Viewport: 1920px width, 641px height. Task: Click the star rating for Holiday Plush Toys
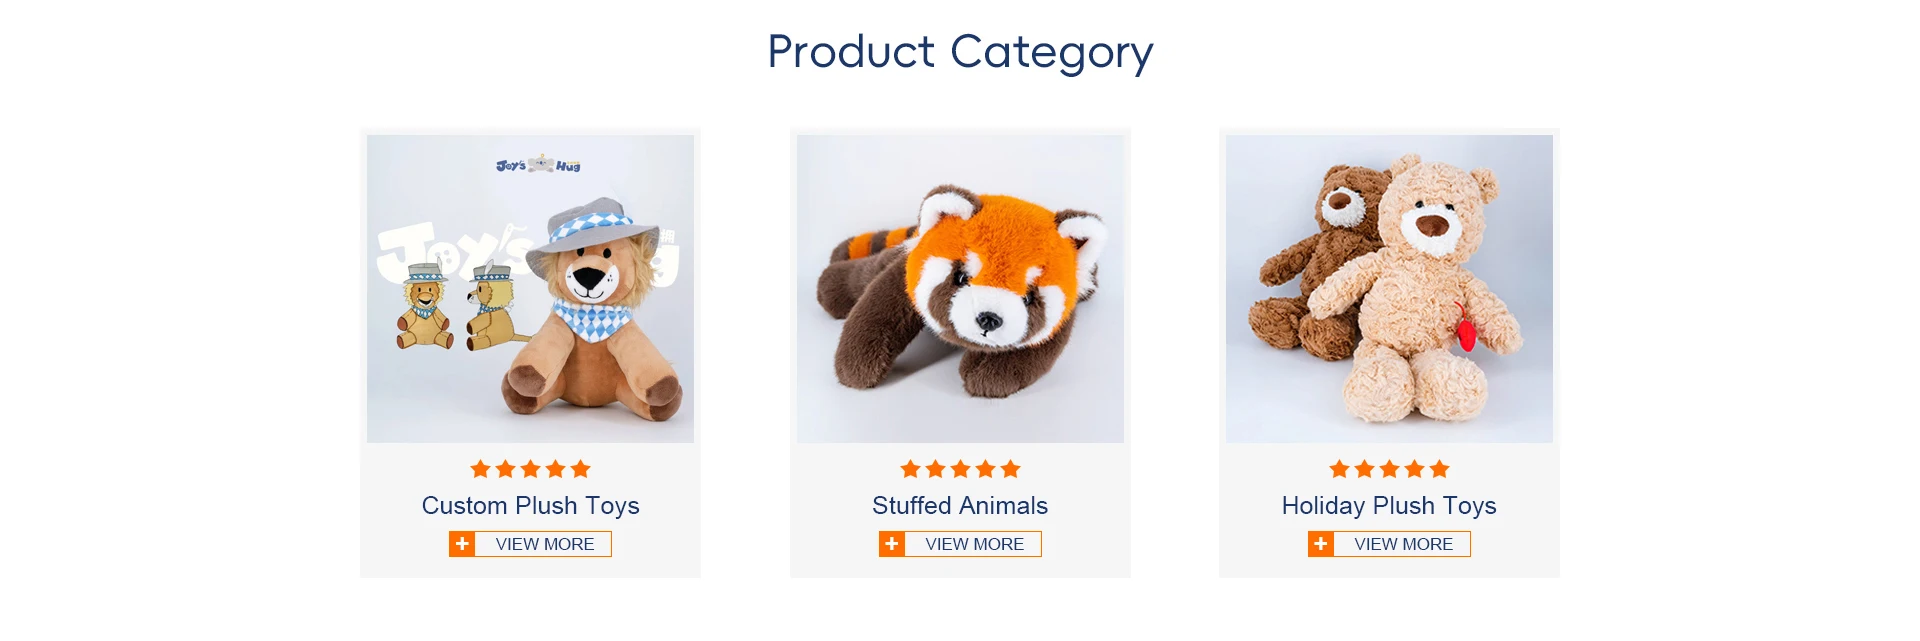pos(1389,469)
